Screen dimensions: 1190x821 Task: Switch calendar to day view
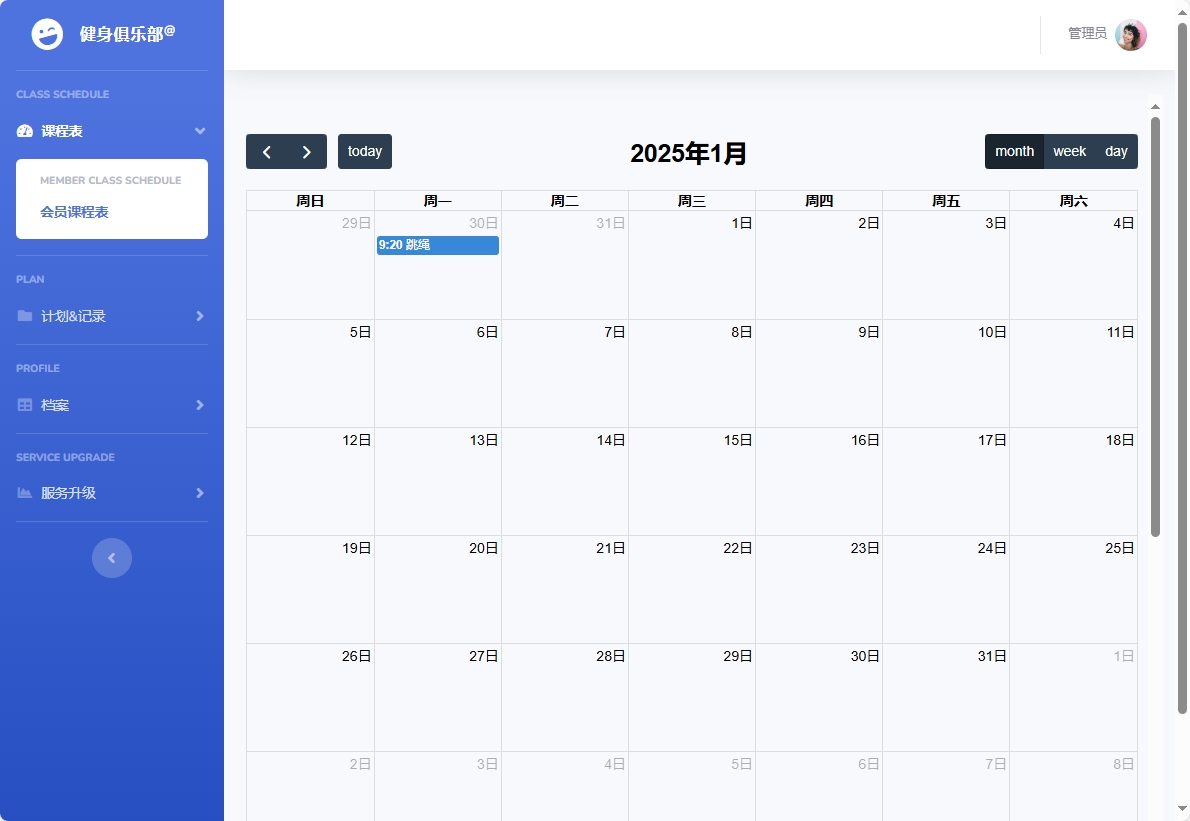[1116, 152]
